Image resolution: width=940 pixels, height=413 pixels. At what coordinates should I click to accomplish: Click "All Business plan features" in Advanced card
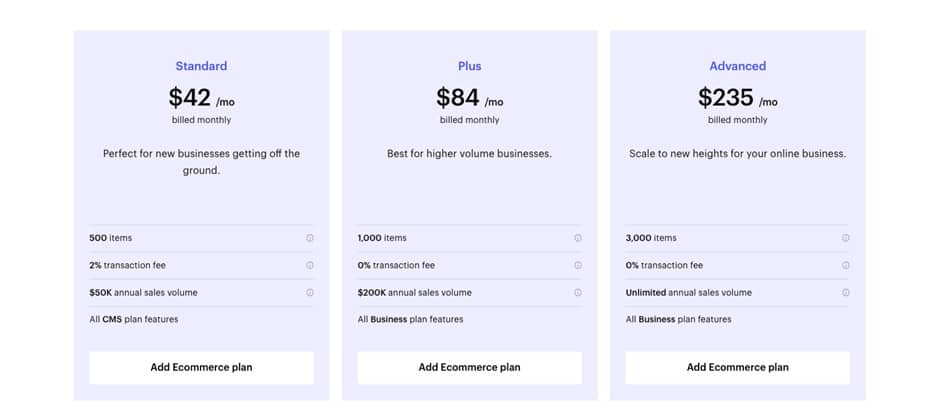[x=678, y=320]
